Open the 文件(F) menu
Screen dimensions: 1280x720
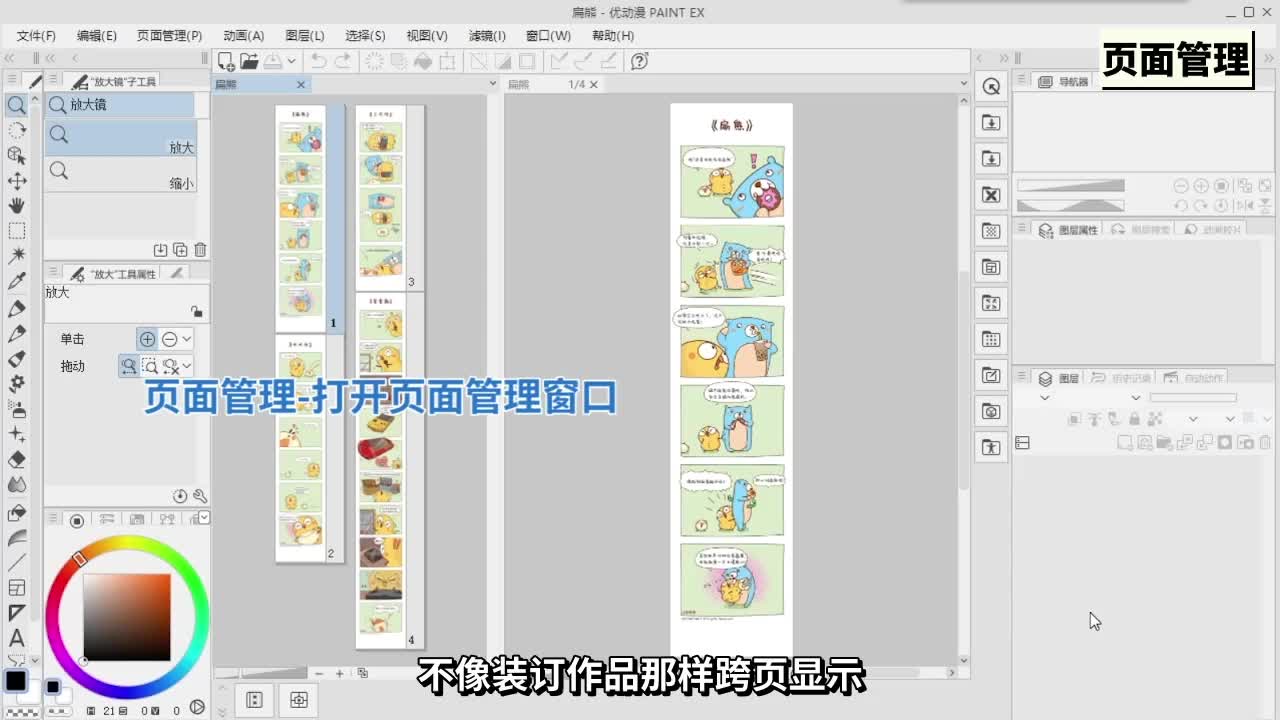(36, 35)
